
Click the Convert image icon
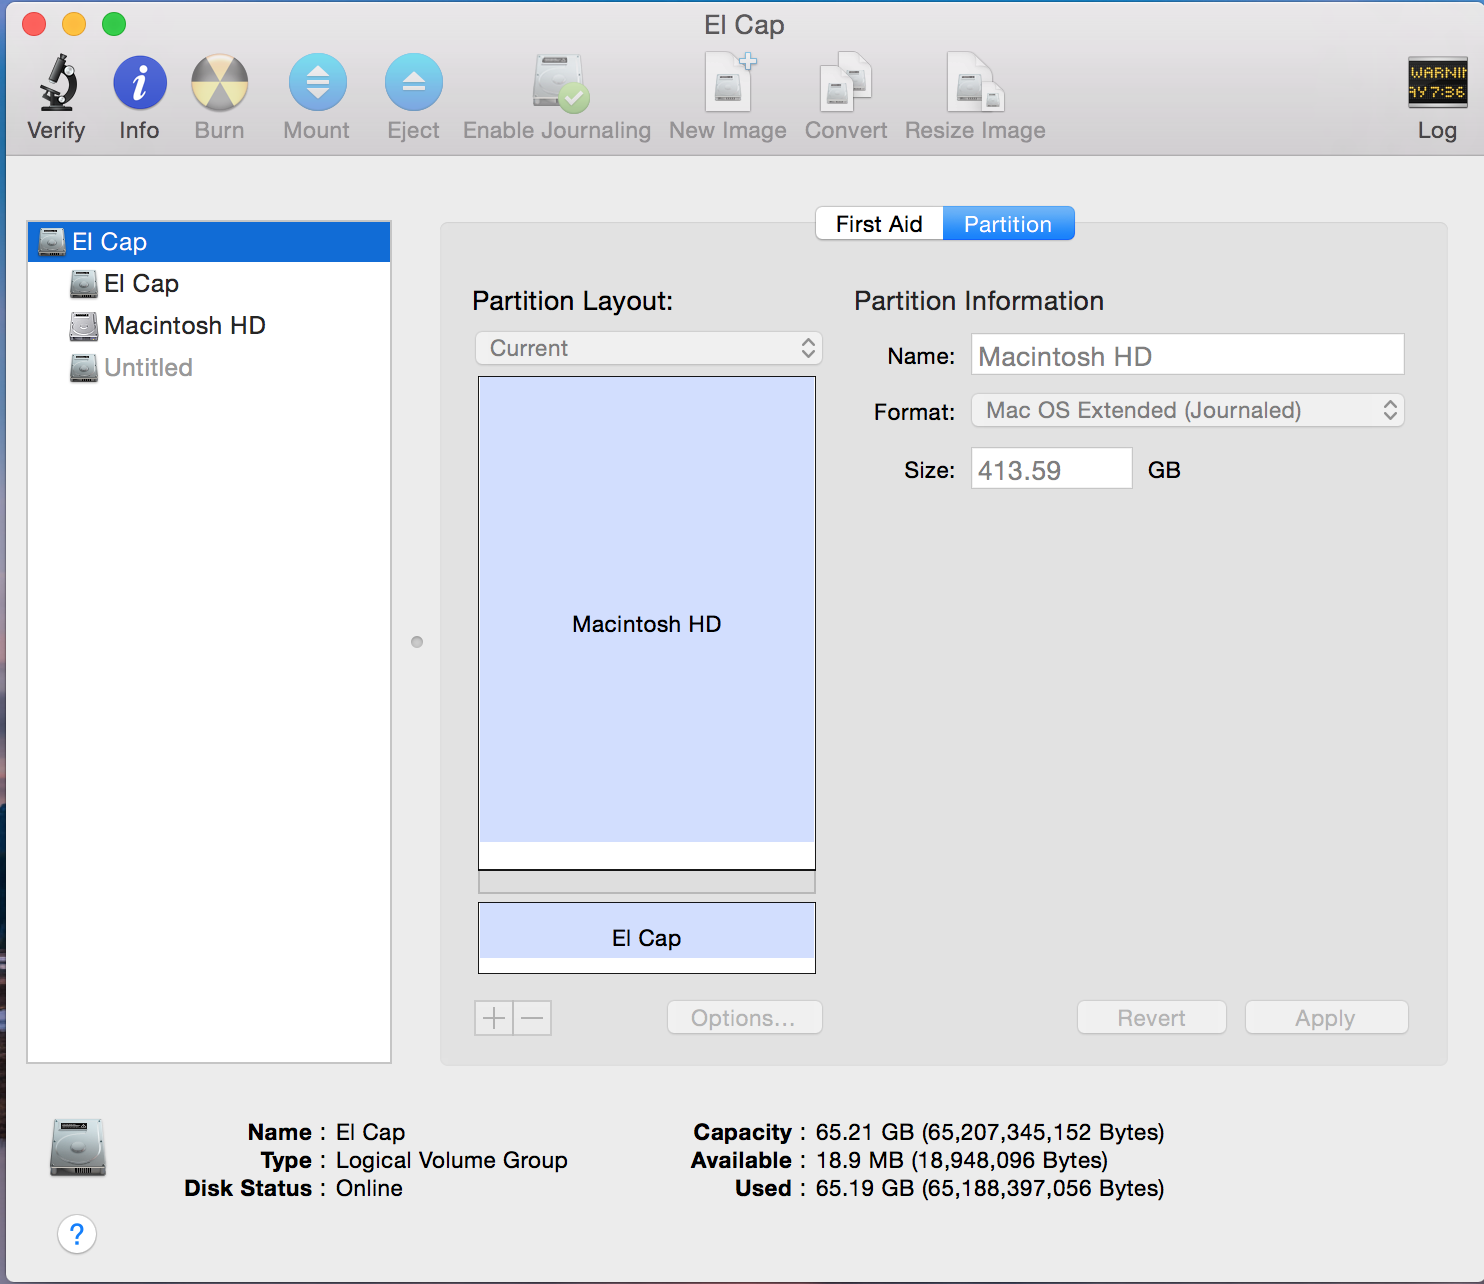tap(846, 82)
